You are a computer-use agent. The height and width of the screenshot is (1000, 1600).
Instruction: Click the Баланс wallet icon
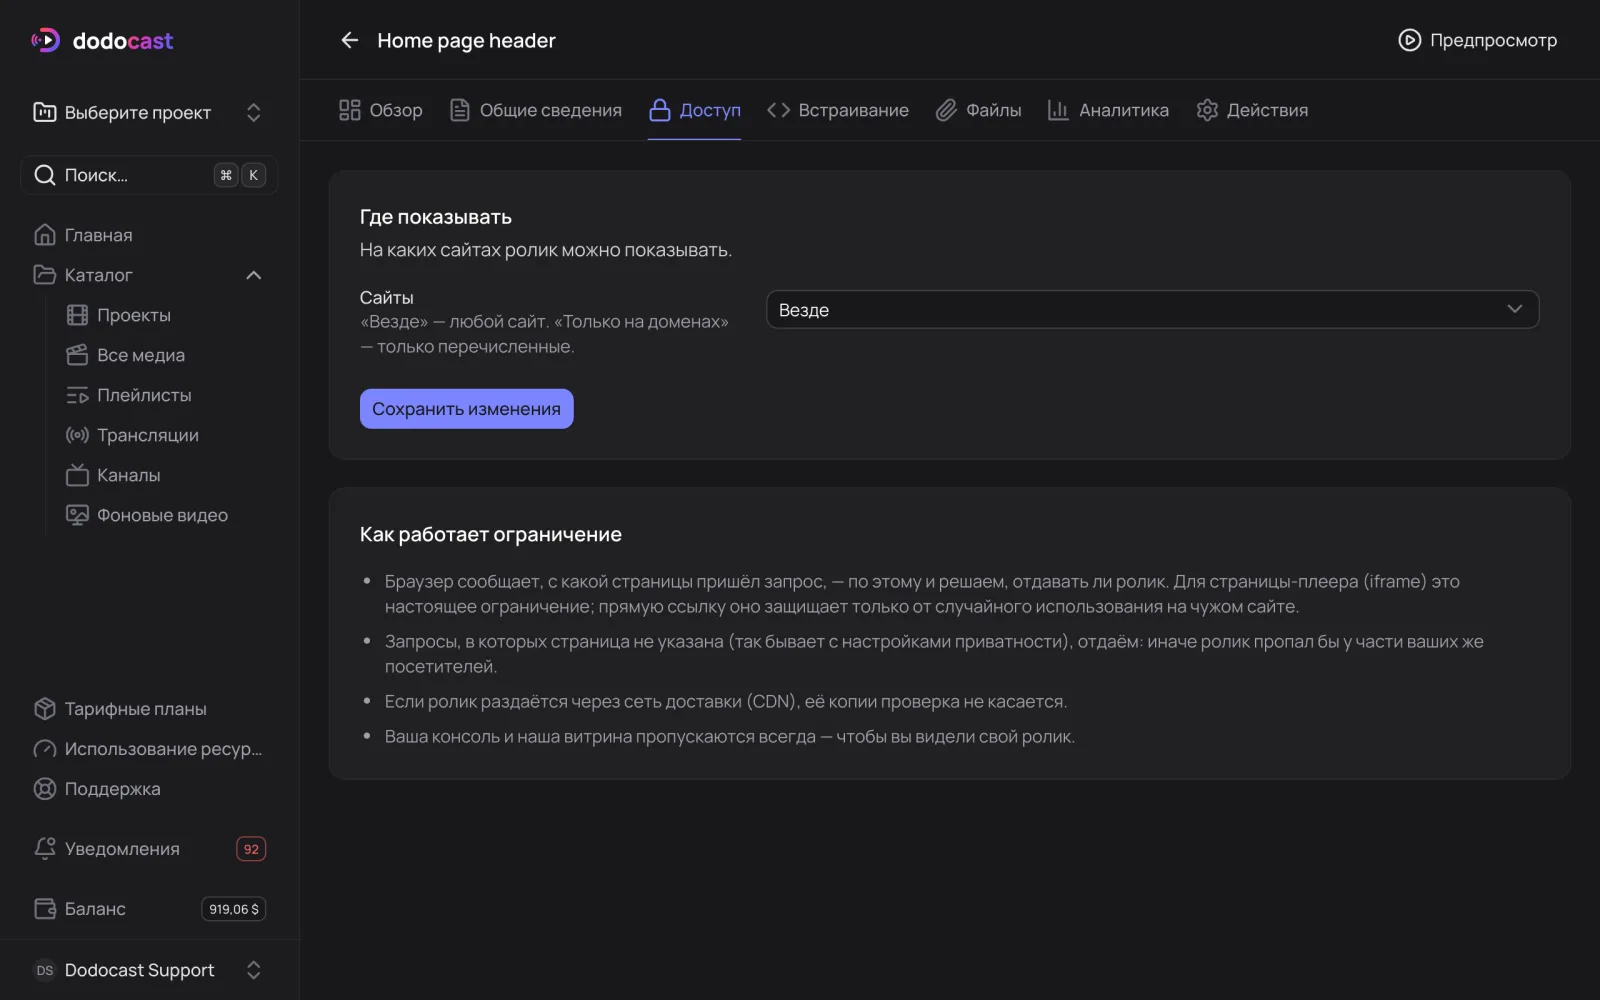tap(45, 909)
